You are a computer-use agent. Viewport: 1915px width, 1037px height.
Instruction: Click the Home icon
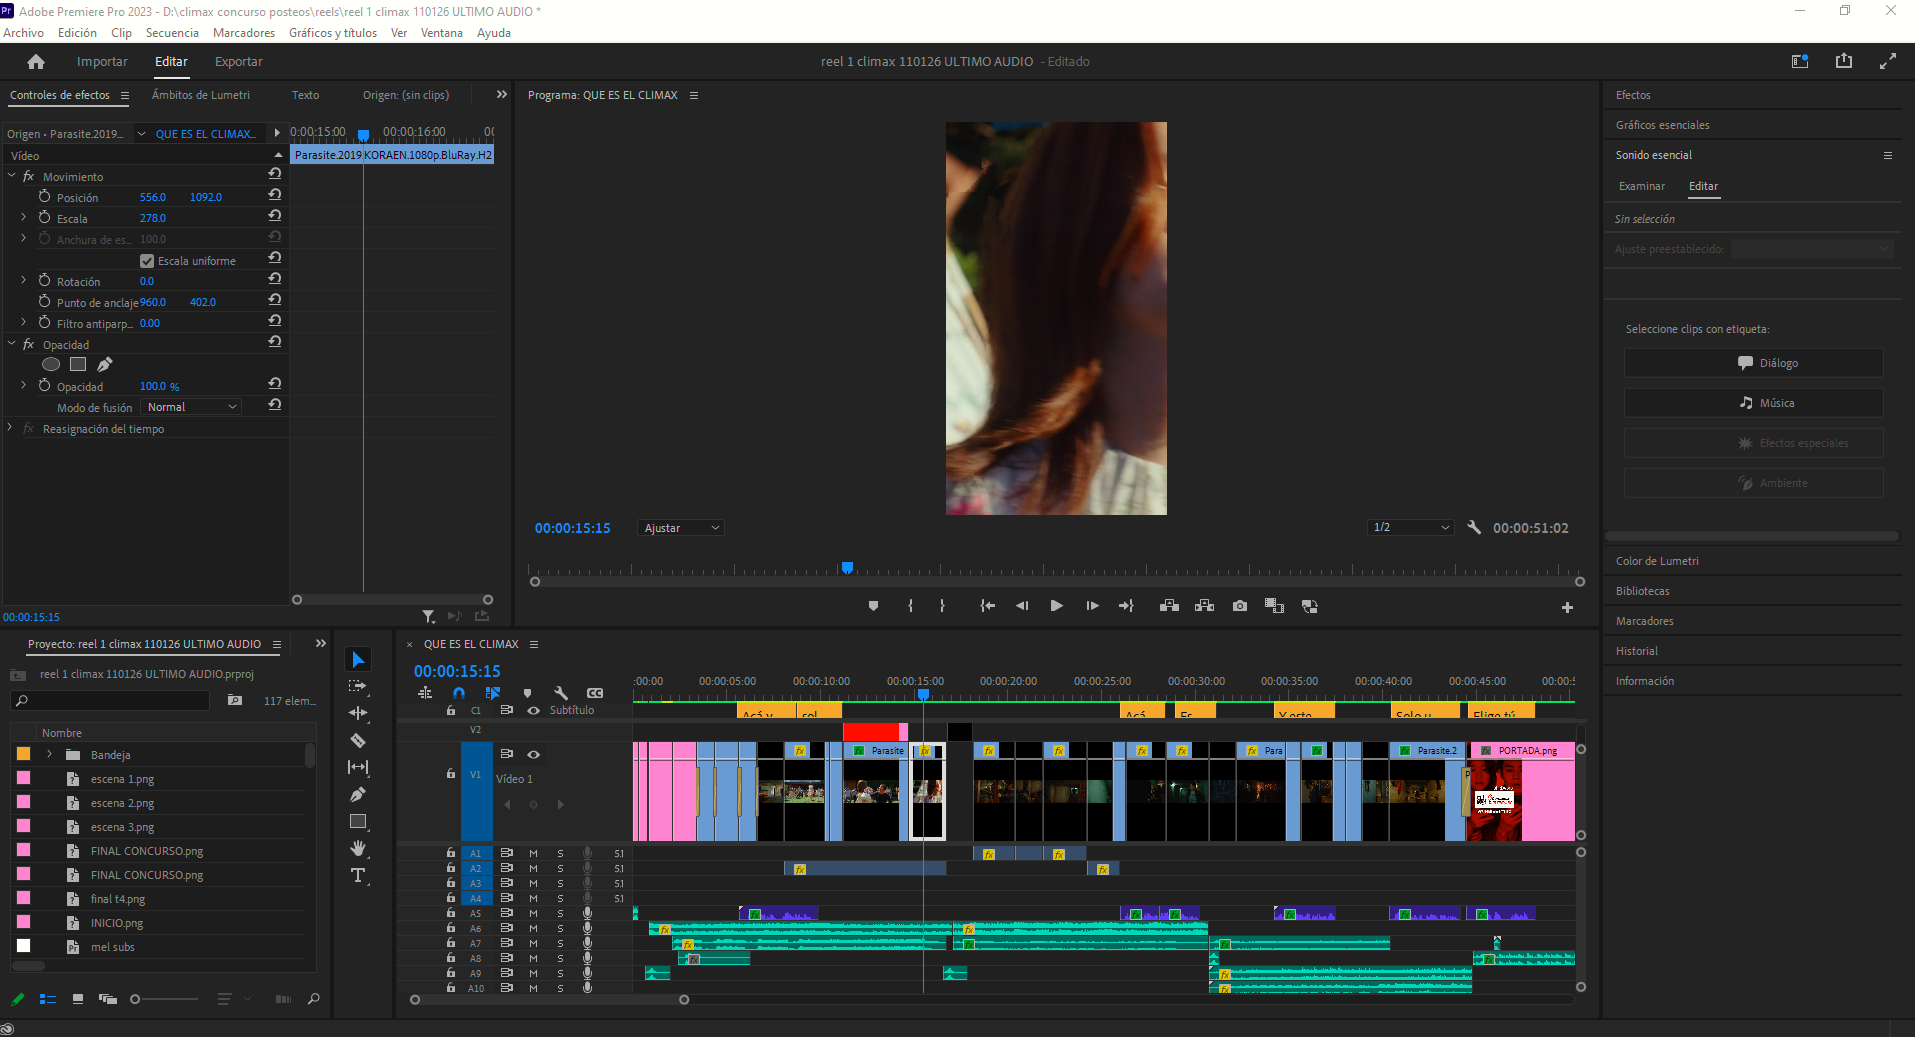[x=36, y=62]
